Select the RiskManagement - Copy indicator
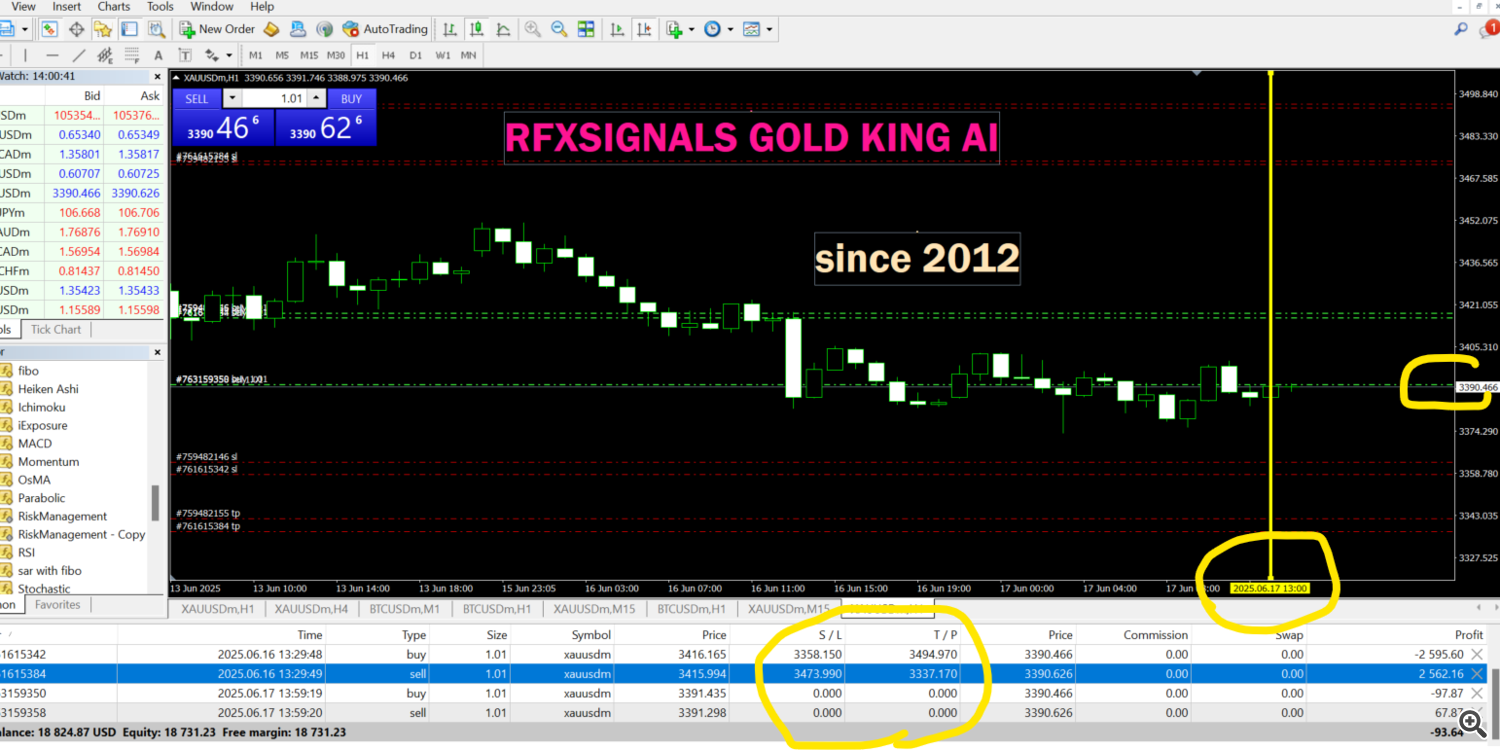The height and width of the screenshot is (750, 1500). tap(81, 534)
